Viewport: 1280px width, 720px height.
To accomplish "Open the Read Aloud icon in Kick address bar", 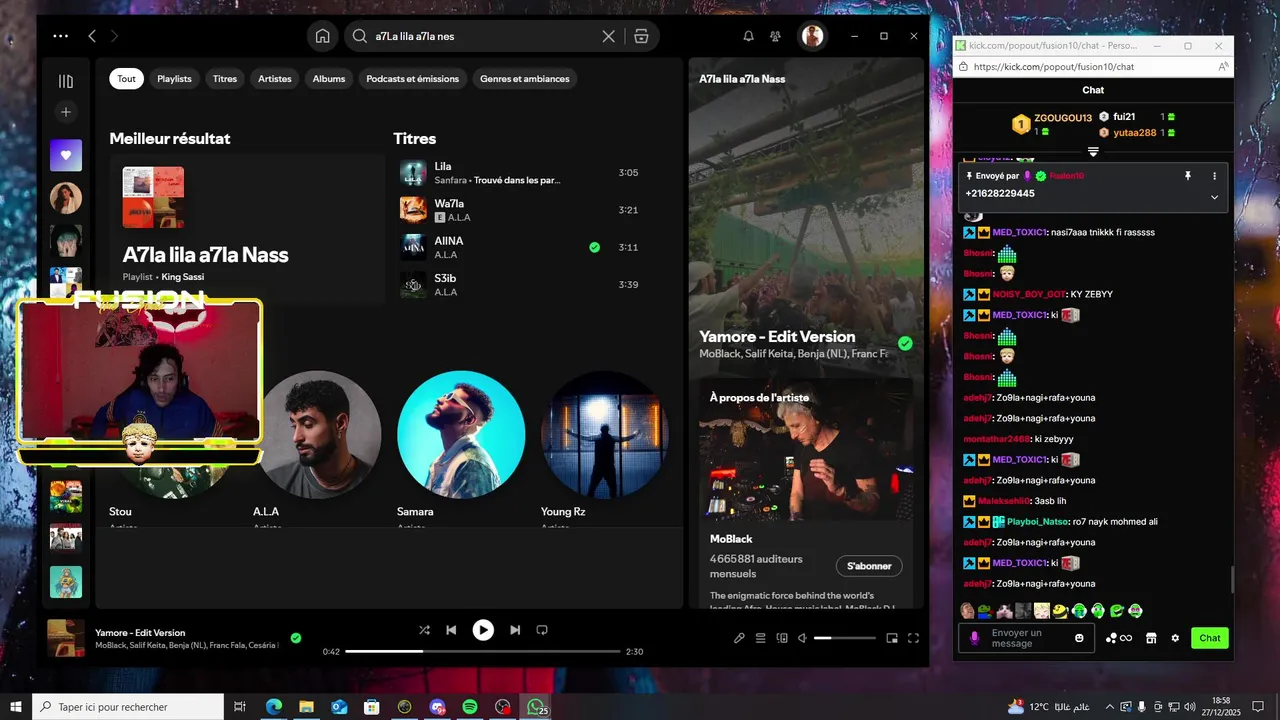I will pyautogui.click(x=1223, y=67).
